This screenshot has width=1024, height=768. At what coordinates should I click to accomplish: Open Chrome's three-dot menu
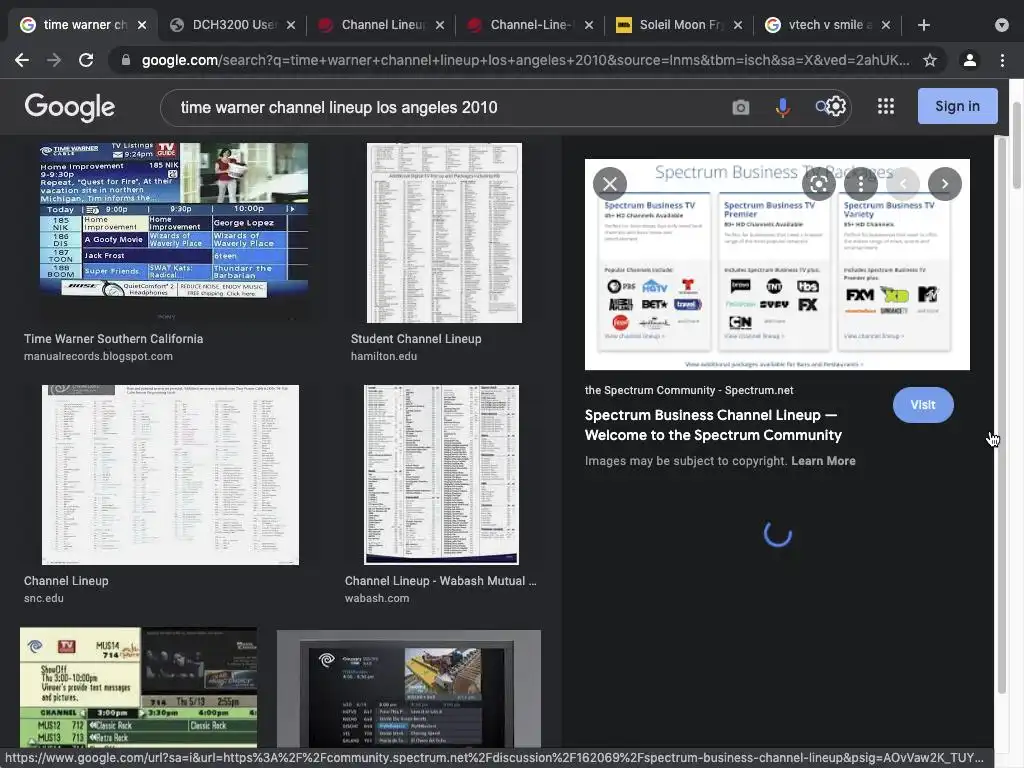pyautogui.click(x=1002, y=60)
